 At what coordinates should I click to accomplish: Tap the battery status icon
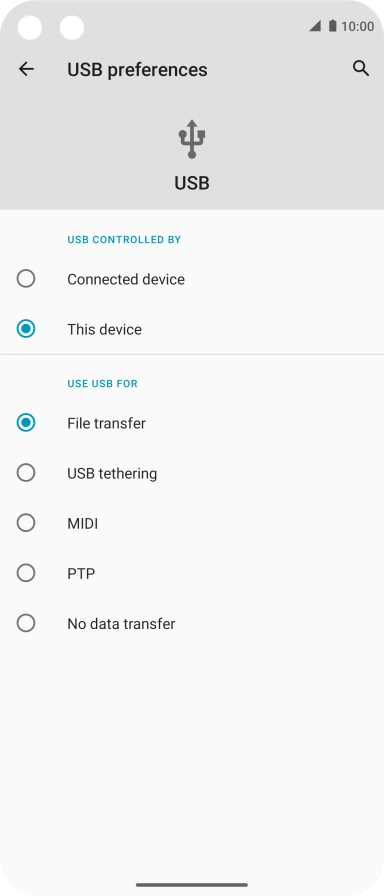coord(333,26)
